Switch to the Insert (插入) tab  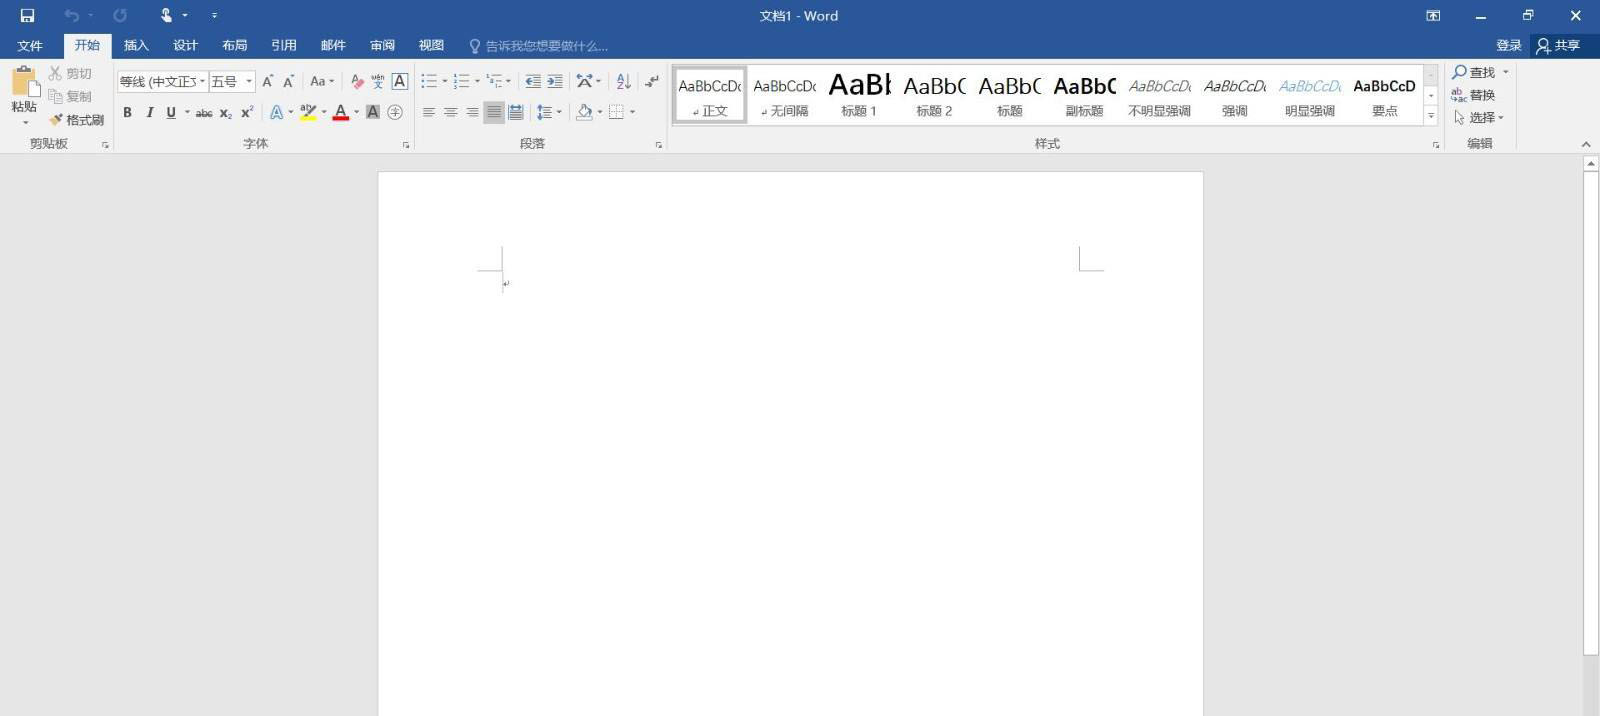tap(136, 45)
